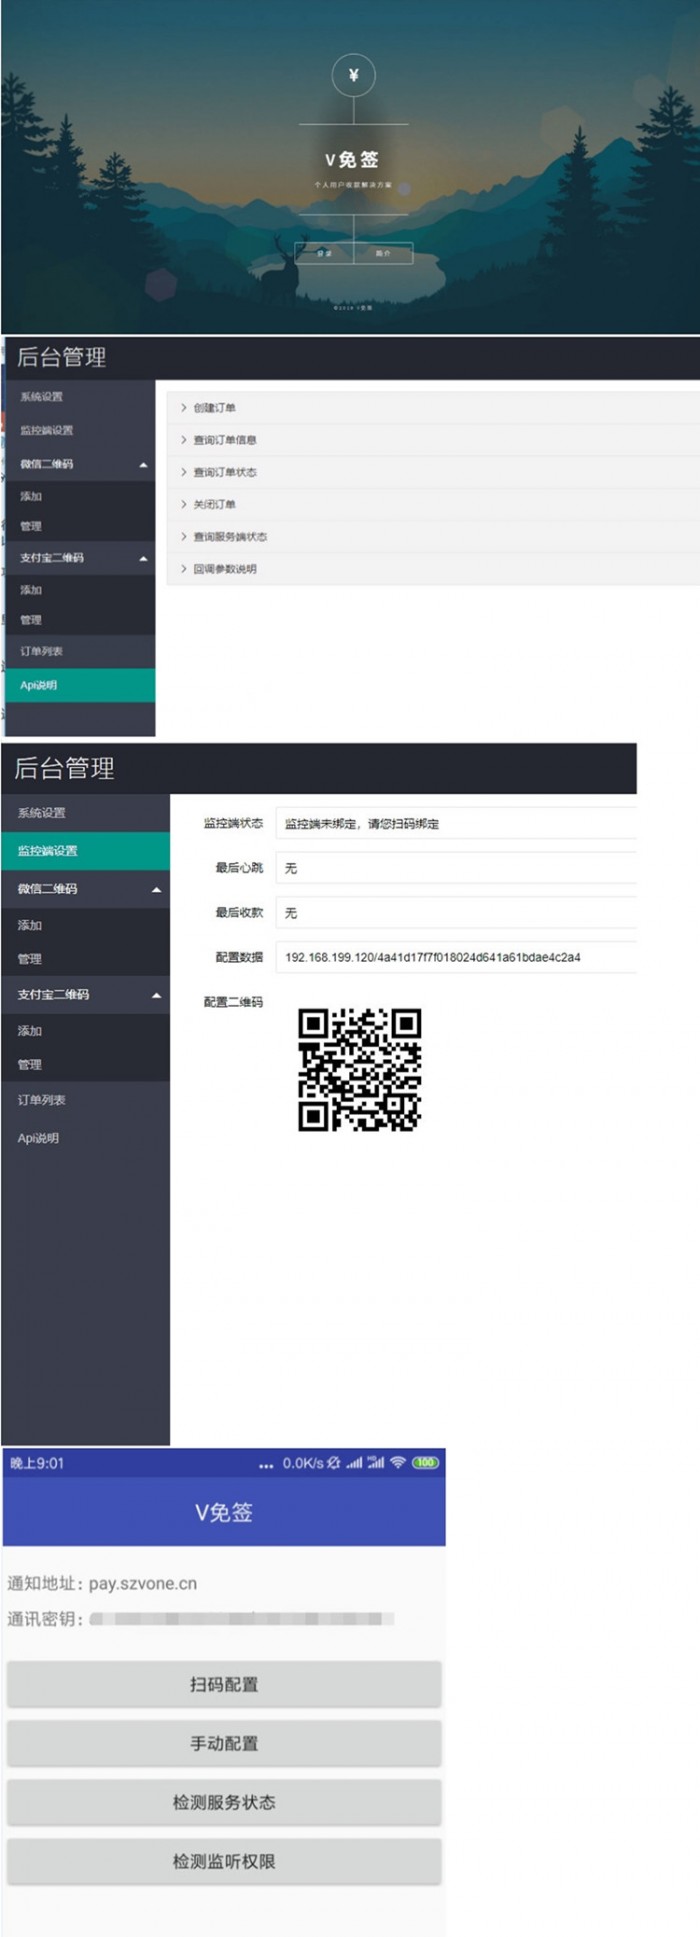
Task: Collapse 支付宝二维码 group in API-list admin sidebar
Action: pos(78,558)
